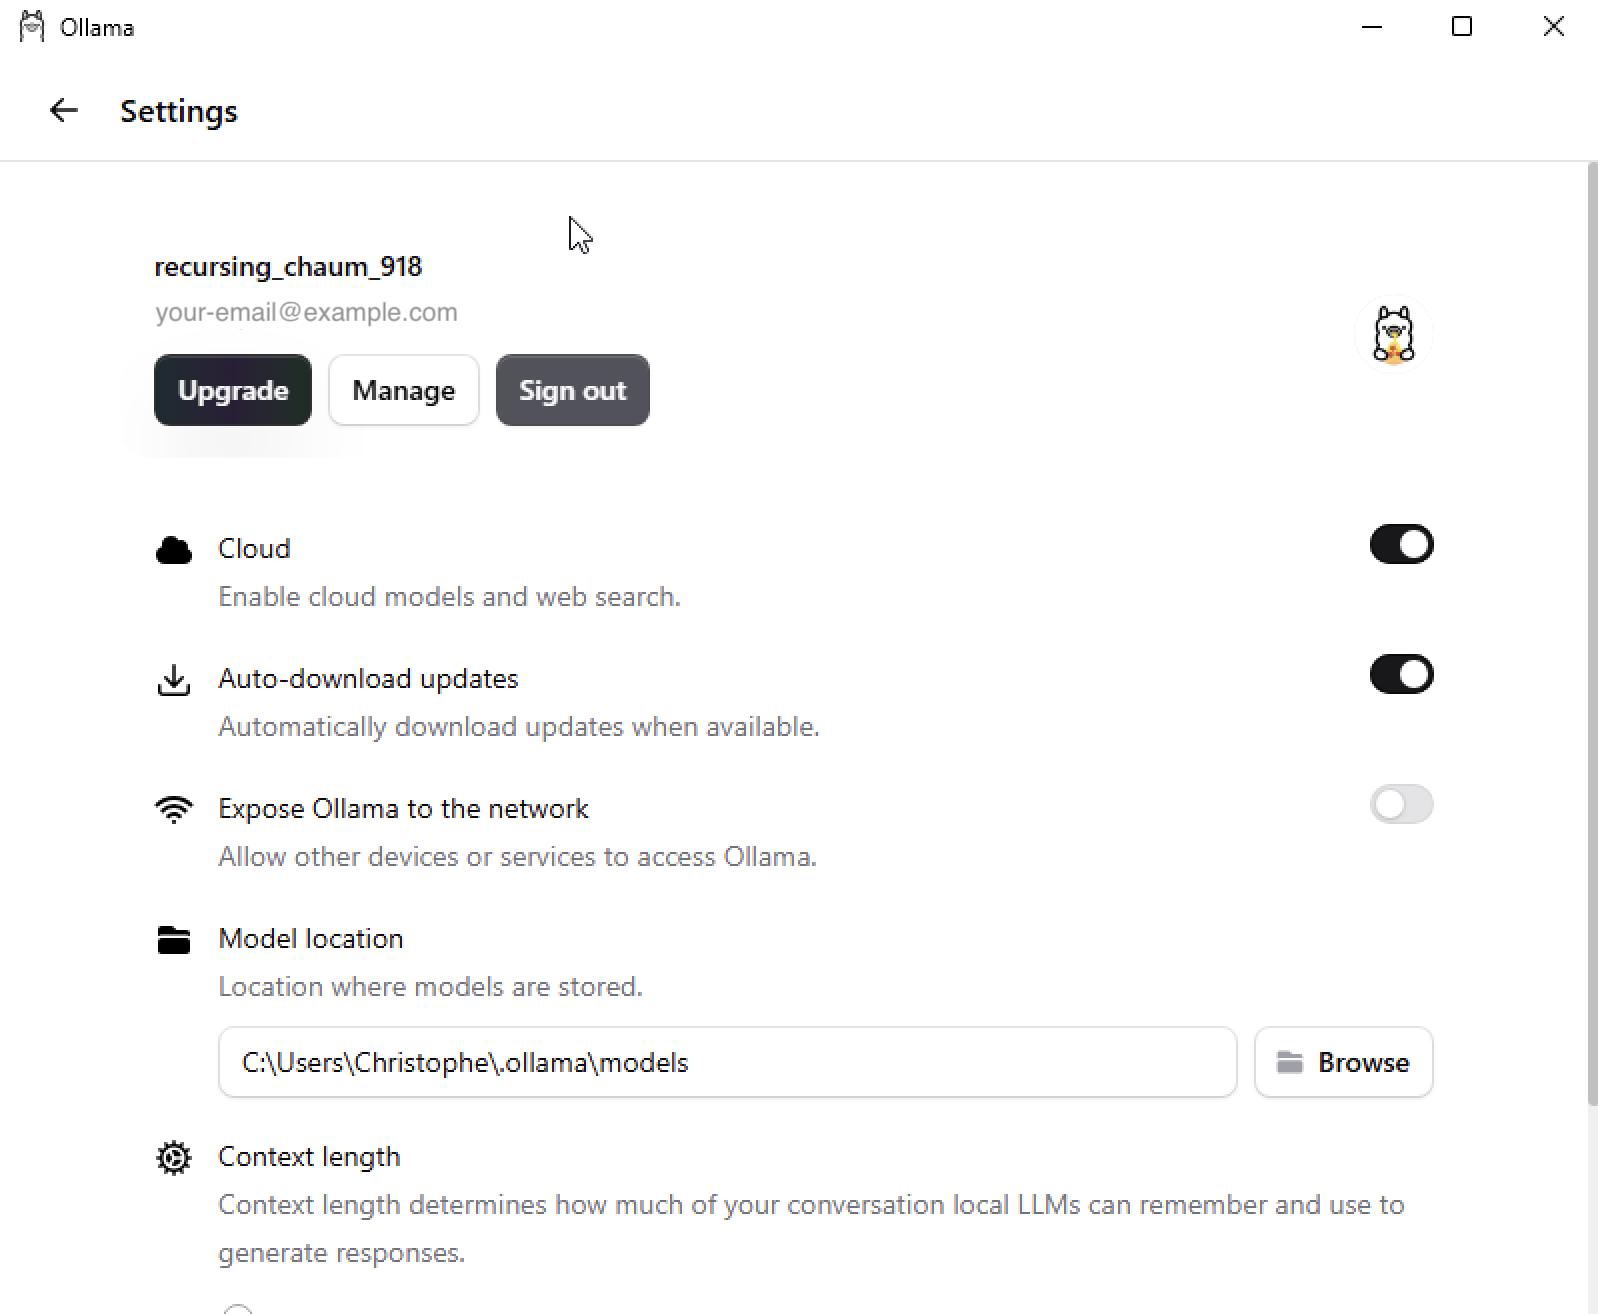The height and width of the screenshot is (1314, 1598).
Task: Click the Ollama llama logo in title bar
Action: pyautogui.click(x=32, y=27)
